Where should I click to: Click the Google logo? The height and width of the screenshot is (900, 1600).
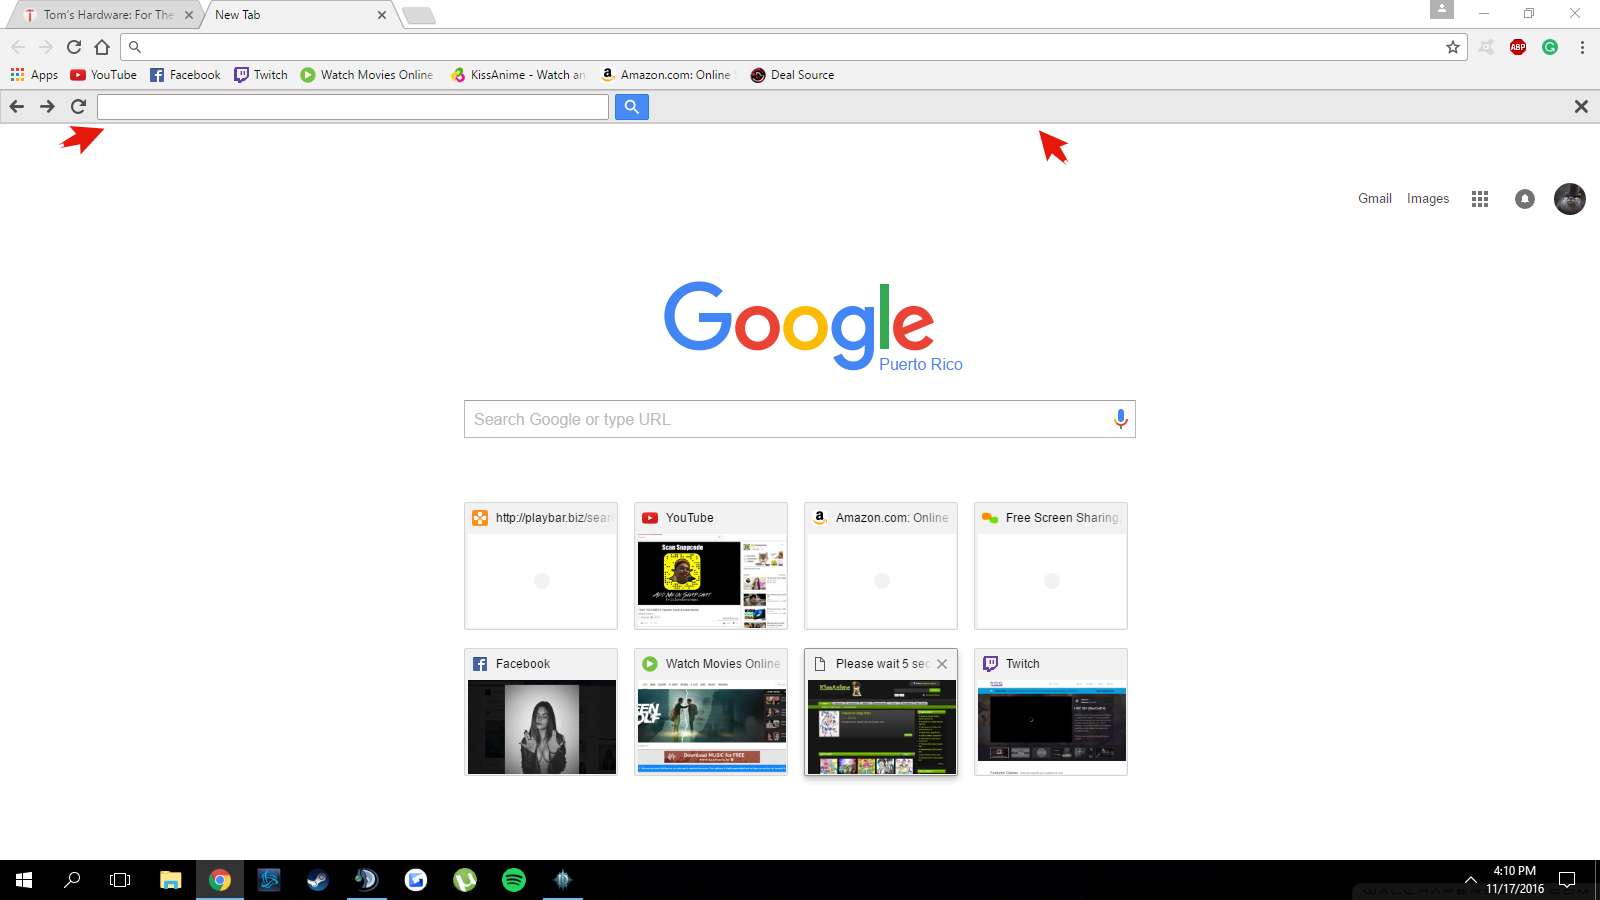(799, 324)
